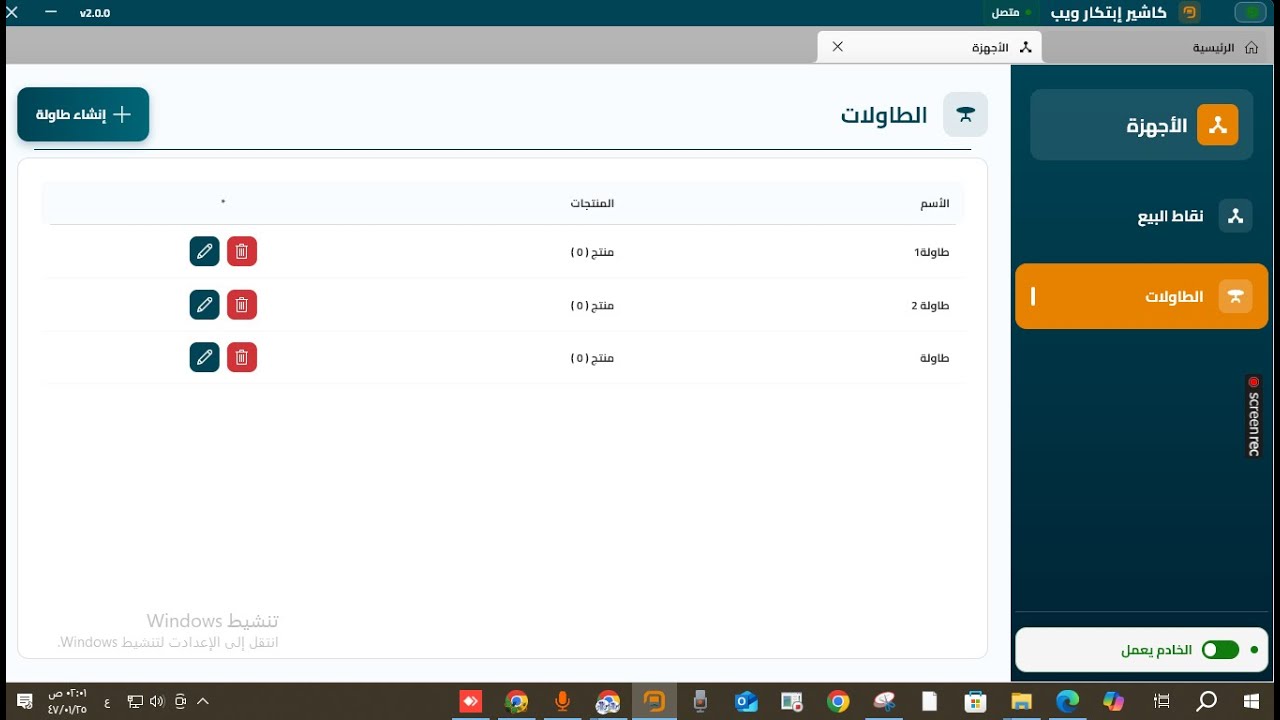Click the الأجهزة sidebar header card
Image resolution: width=1280 pixels, height=720 pixels.
click(x=1141, y=125)
